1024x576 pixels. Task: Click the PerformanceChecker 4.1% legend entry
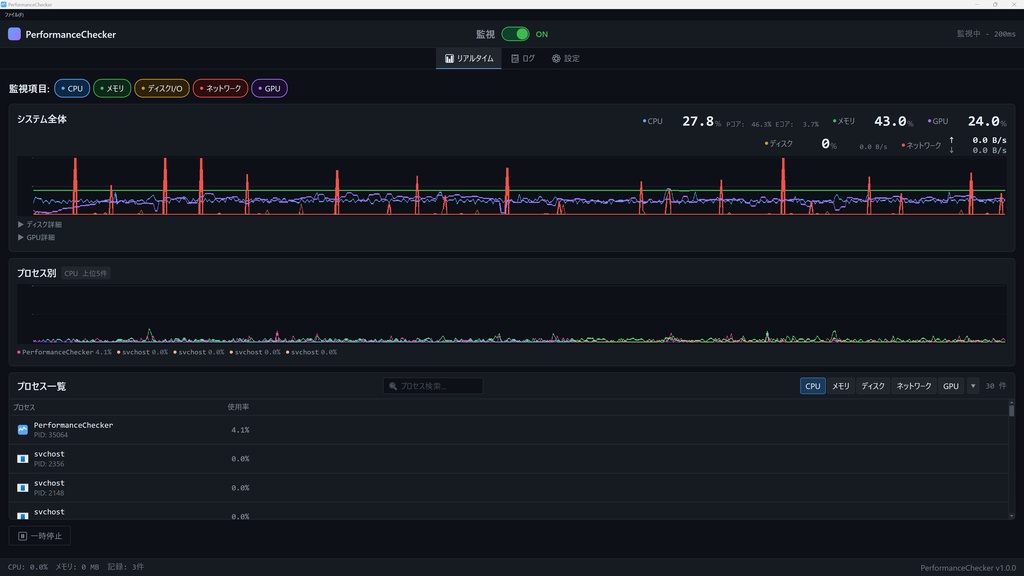click(65, 352)
